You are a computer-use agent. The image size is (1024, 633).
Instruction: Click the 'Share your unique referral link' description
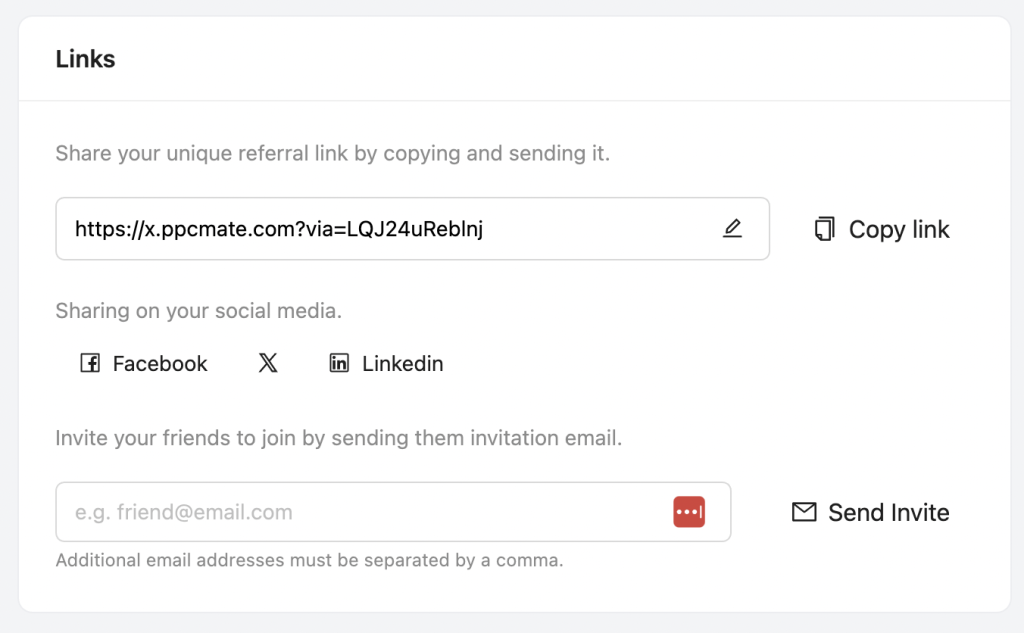[x=332, y=154]
